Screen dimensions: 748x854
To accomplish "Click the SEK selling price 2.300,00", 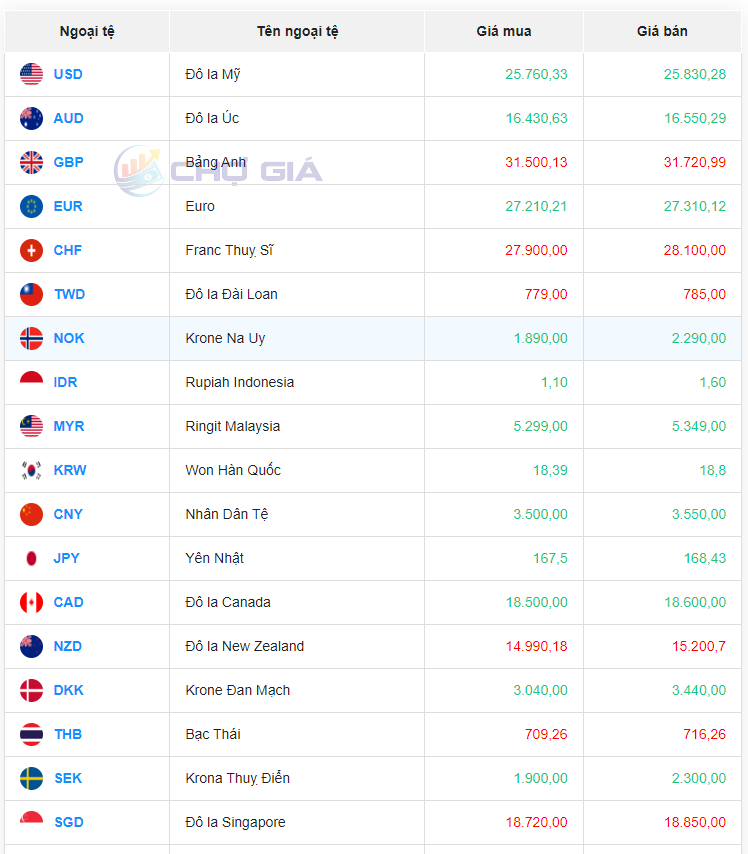I will tap(698, 778).
